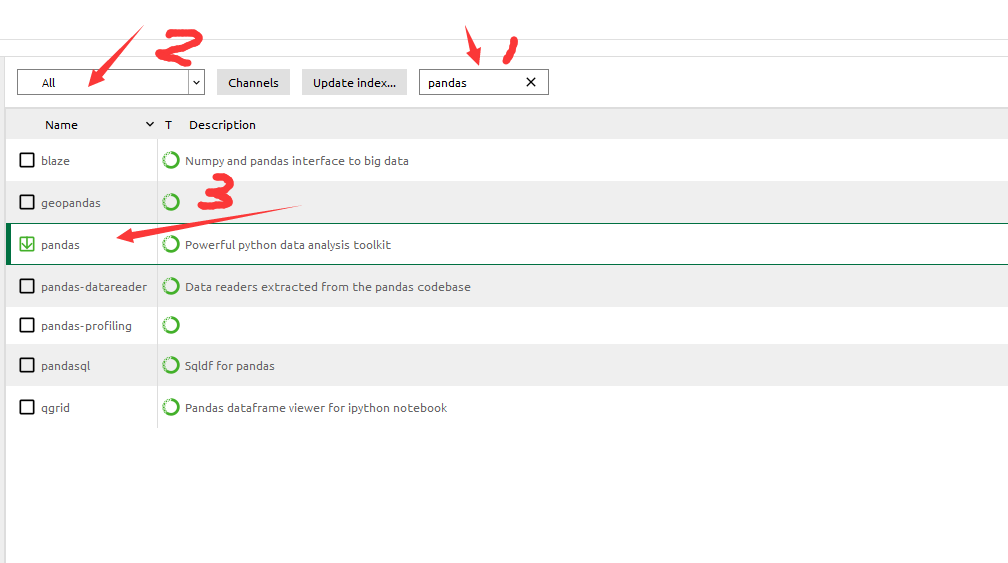1008x563 pixels.
Task: Select the pandas-datareader package name
Action: [x=94, y=287]
